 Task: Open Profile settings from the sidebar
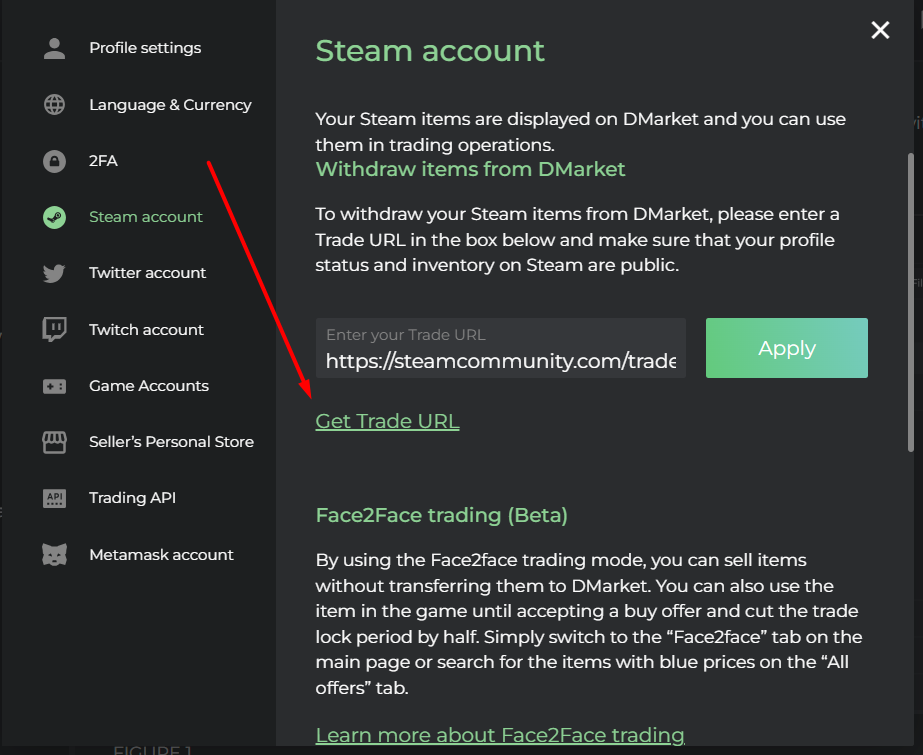click(x=145, y=47)
